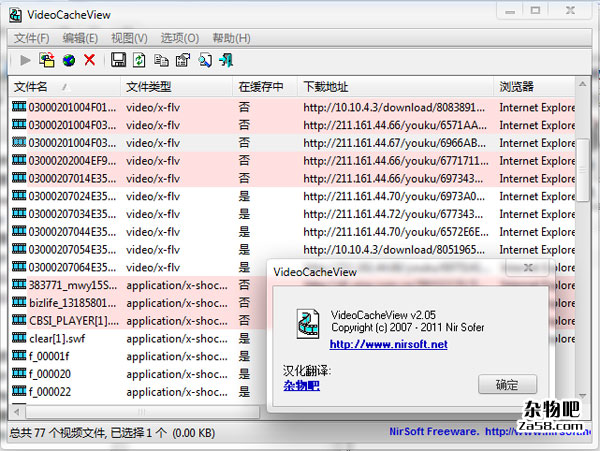Click film icon beside CBSI_PLAYER[1]
600x451 pixels.
click(19, 319)
